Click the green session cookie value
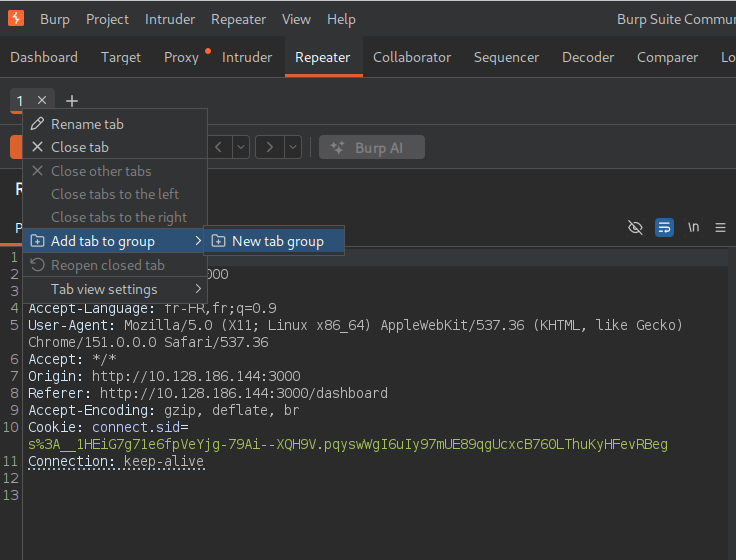 pos(348,444)
